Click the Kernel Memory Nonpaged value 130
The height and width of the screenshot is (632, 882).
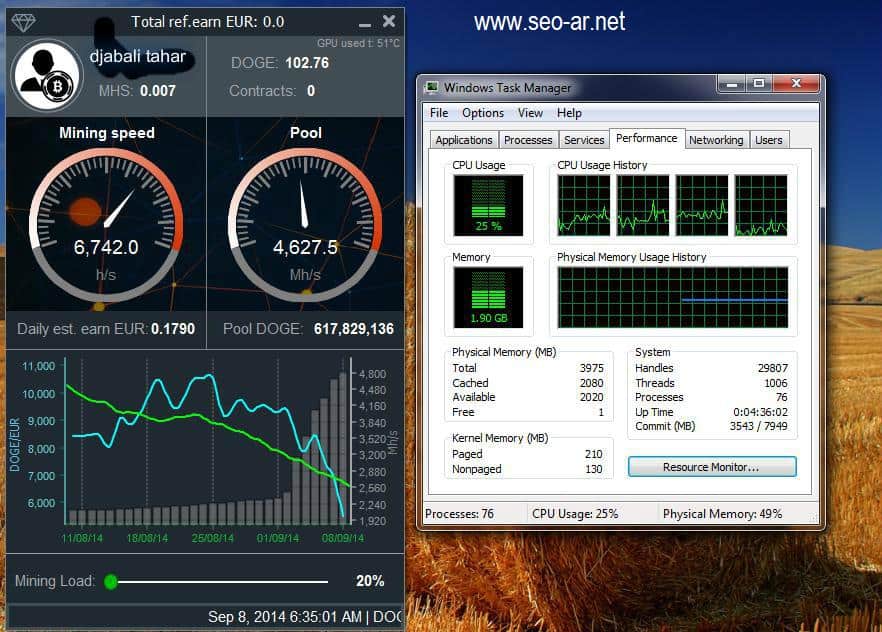coord(593,469)
